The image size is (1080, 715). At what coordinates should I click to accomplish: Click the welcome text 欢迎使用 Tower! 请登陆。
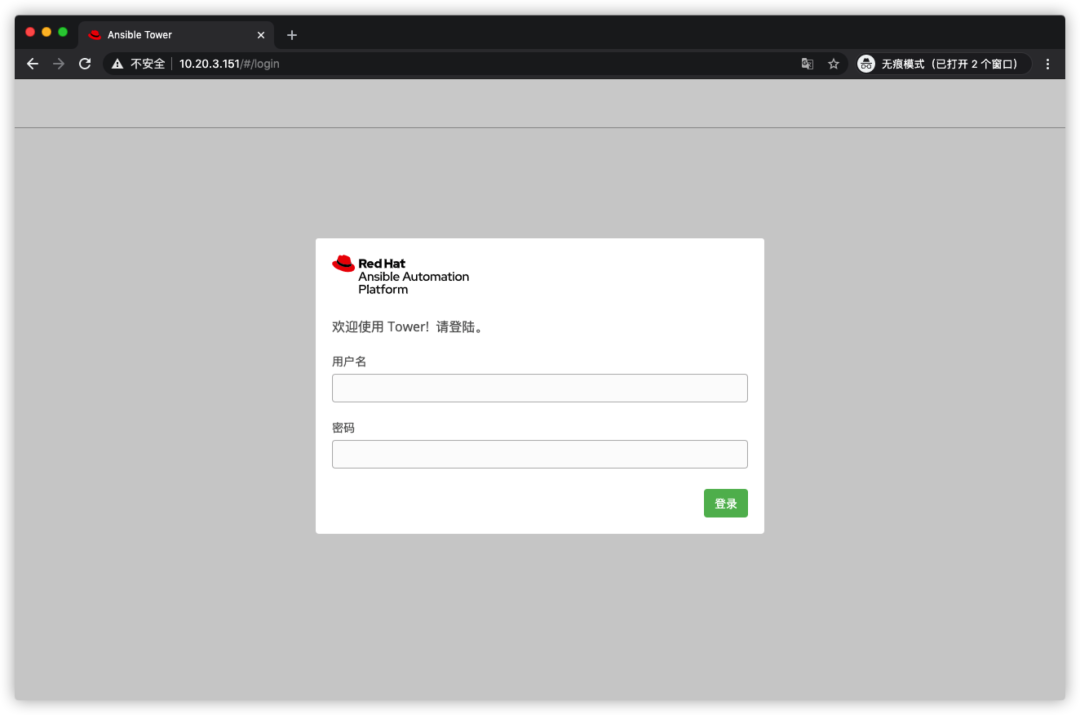click(408, 327)
